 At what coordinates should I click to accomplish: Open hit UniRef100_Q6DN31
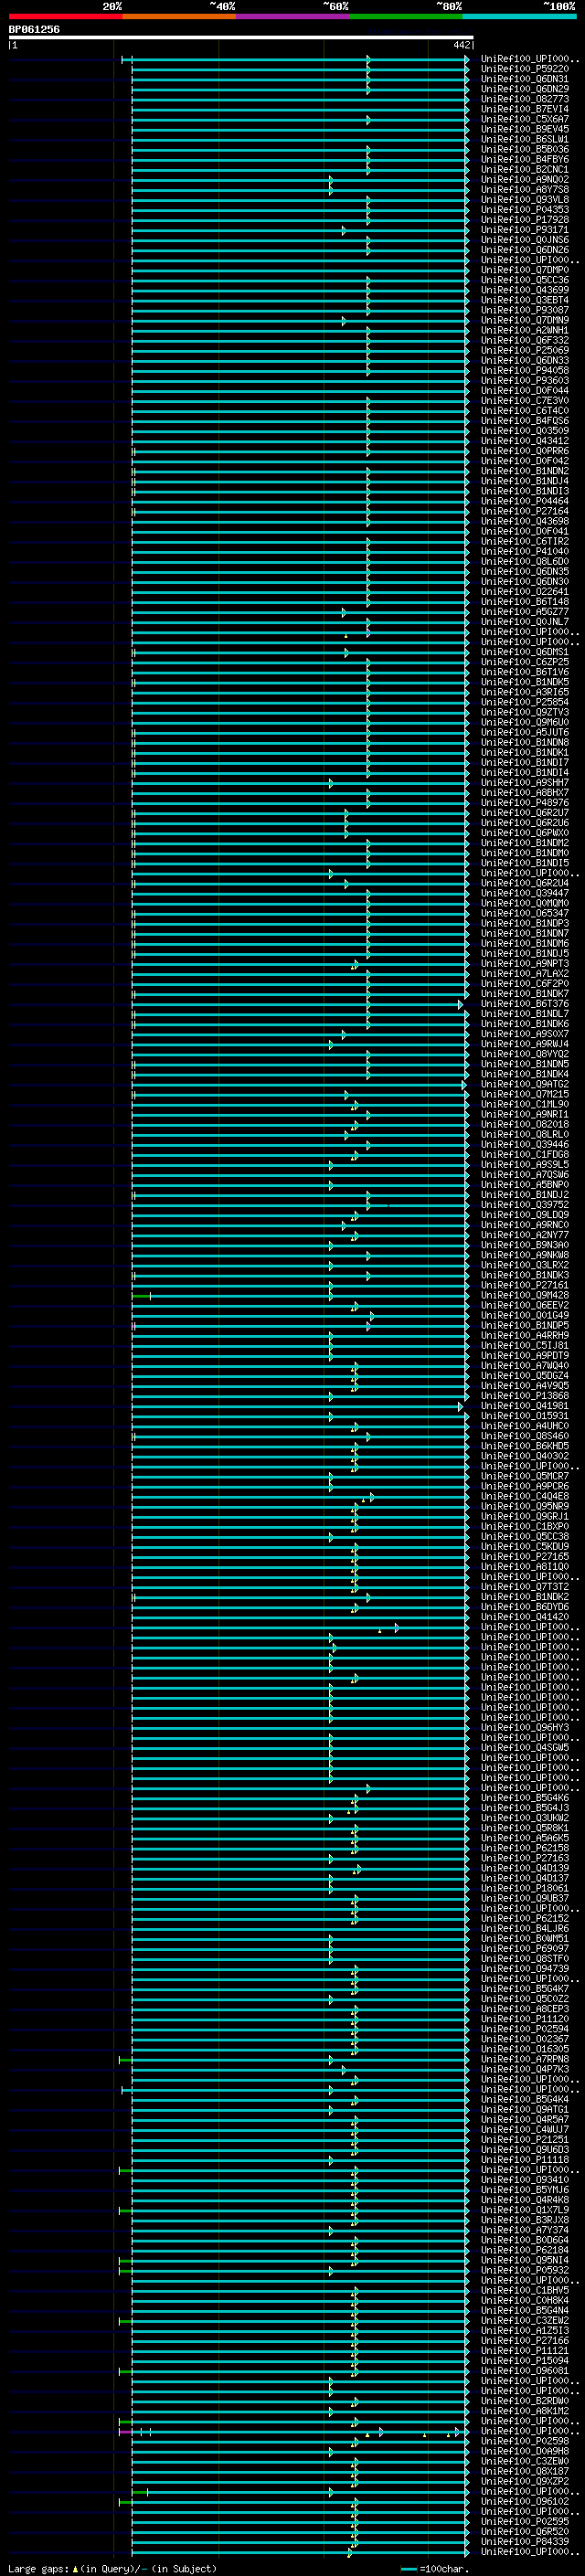(x=525, y=79)
